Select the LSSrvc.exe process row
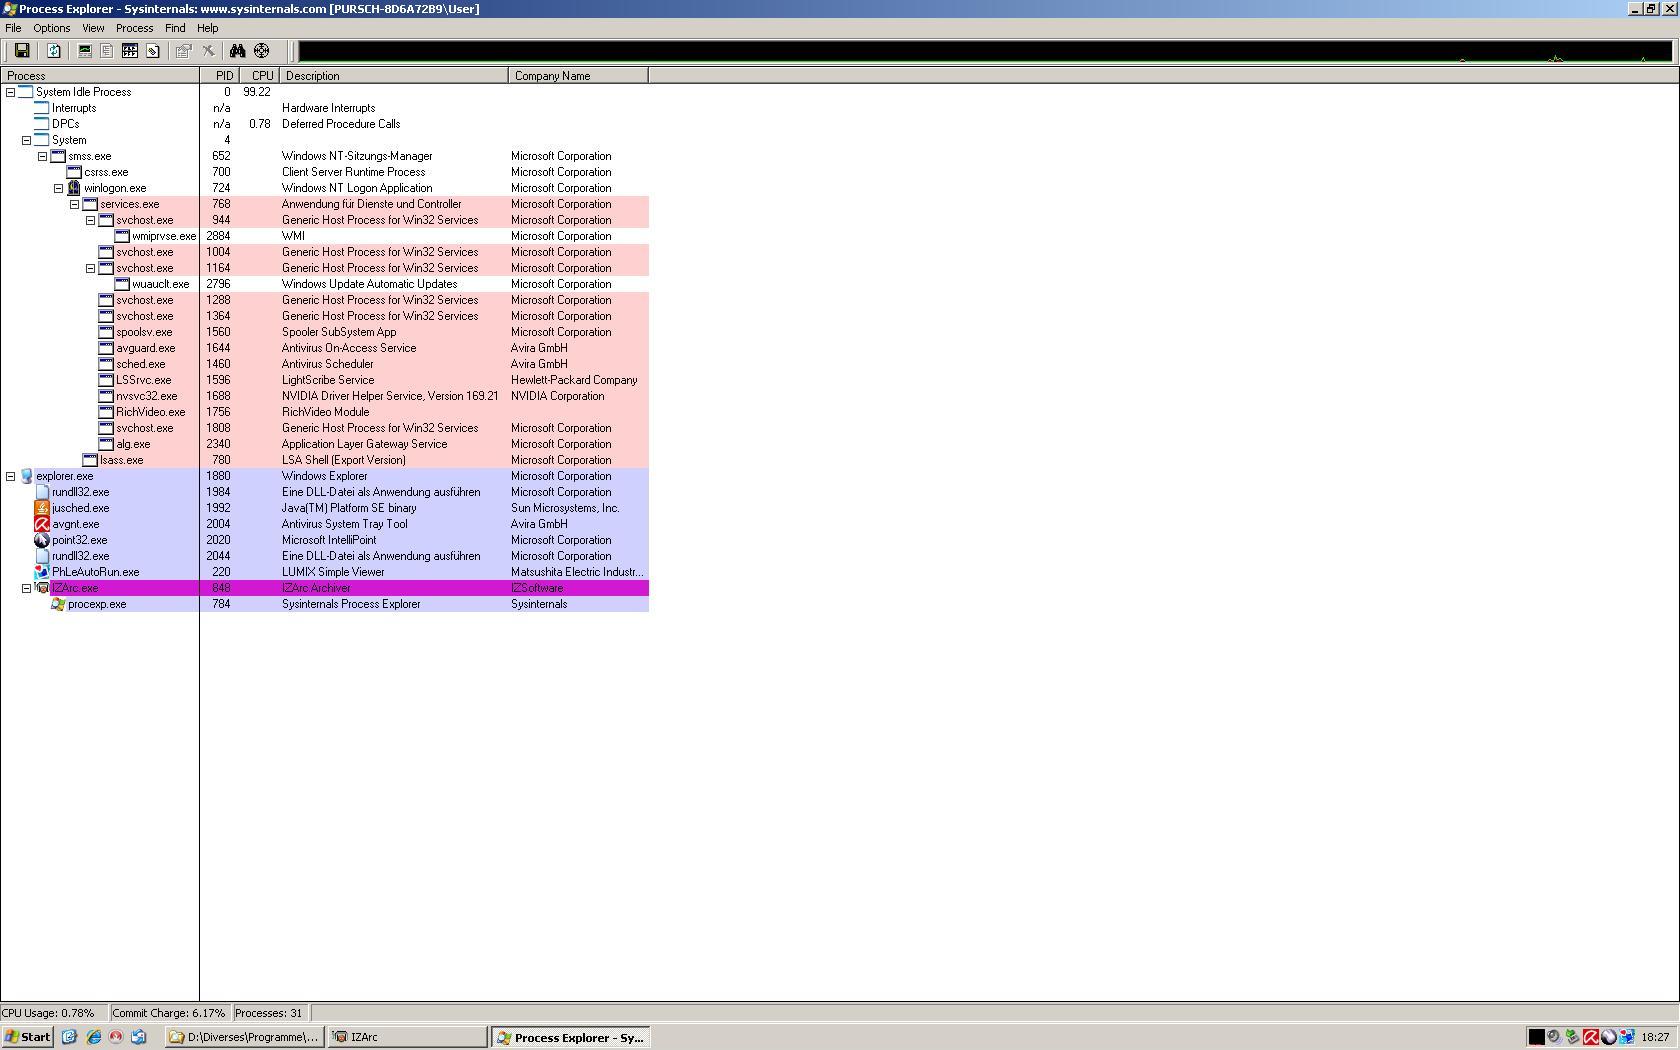Screen dimensions: 1680x1050 click(325, 380)
